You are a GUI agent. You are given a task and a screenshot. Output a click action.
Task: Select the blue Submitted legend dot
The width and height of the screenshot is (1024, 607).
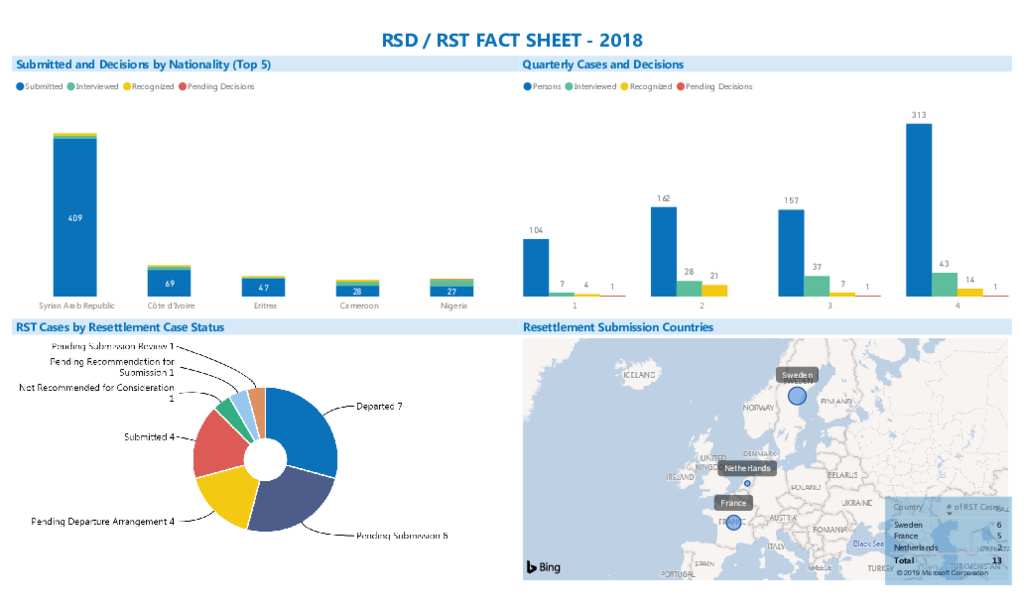point(20,86)
